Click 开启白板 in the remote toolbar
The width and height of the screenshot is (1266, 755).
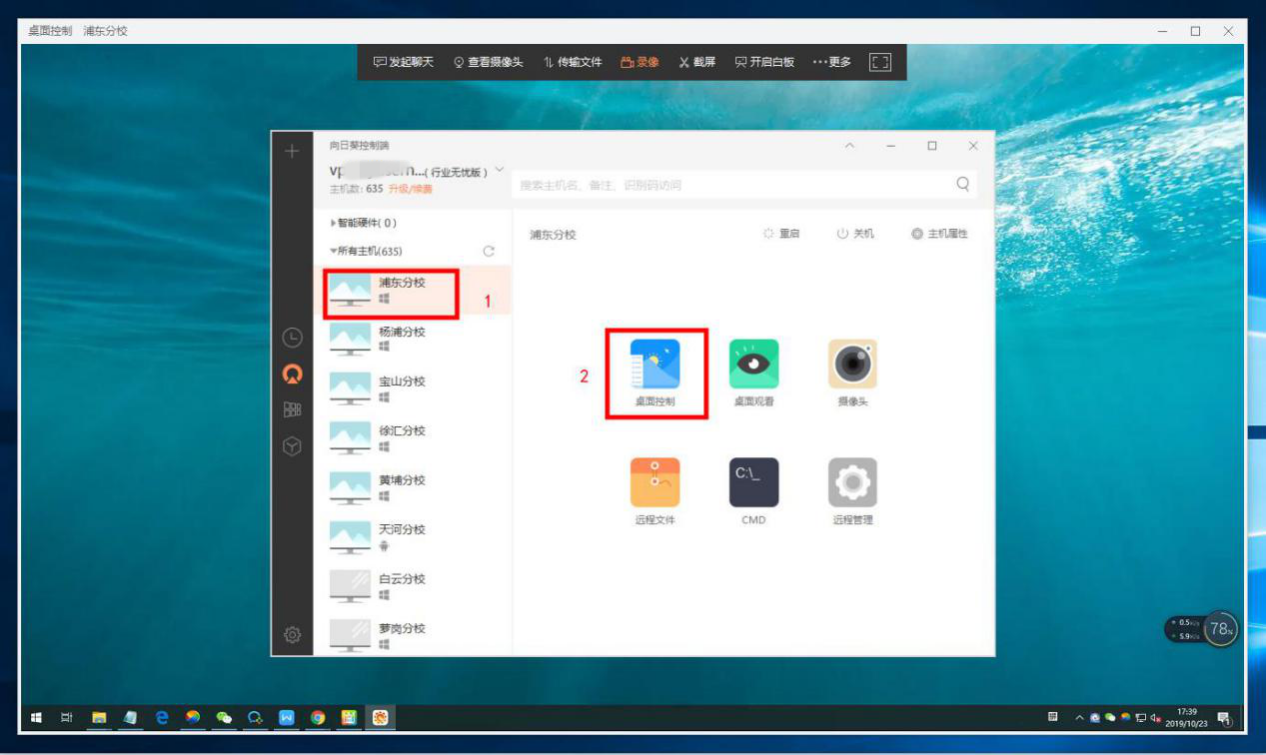point(765,62)
